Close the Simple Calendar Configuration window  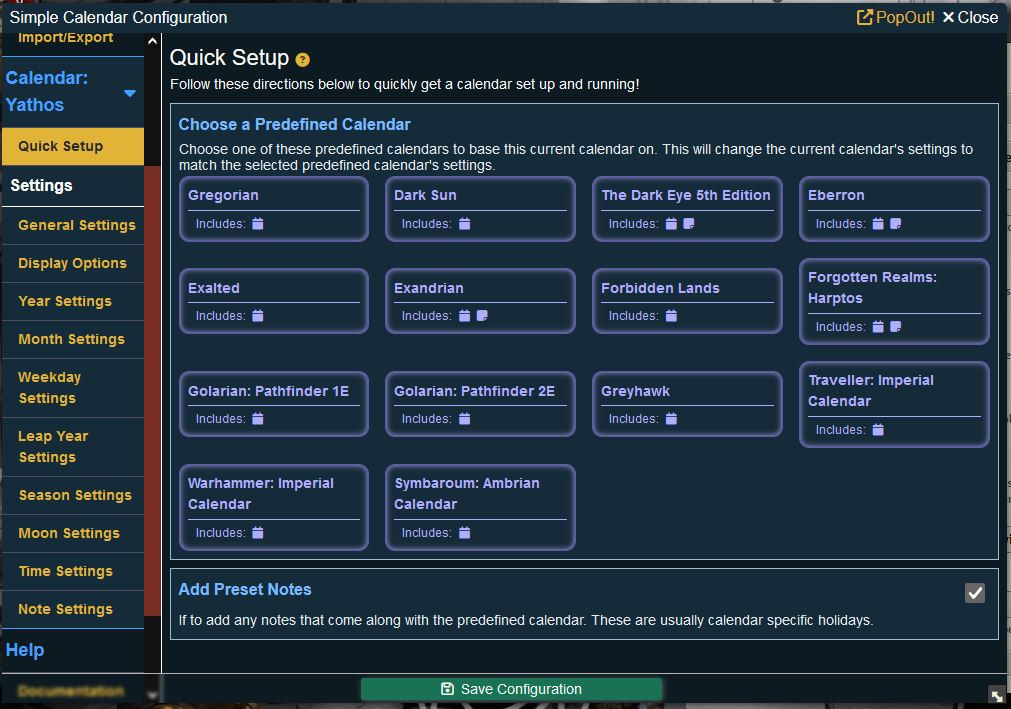click(970, 17)
